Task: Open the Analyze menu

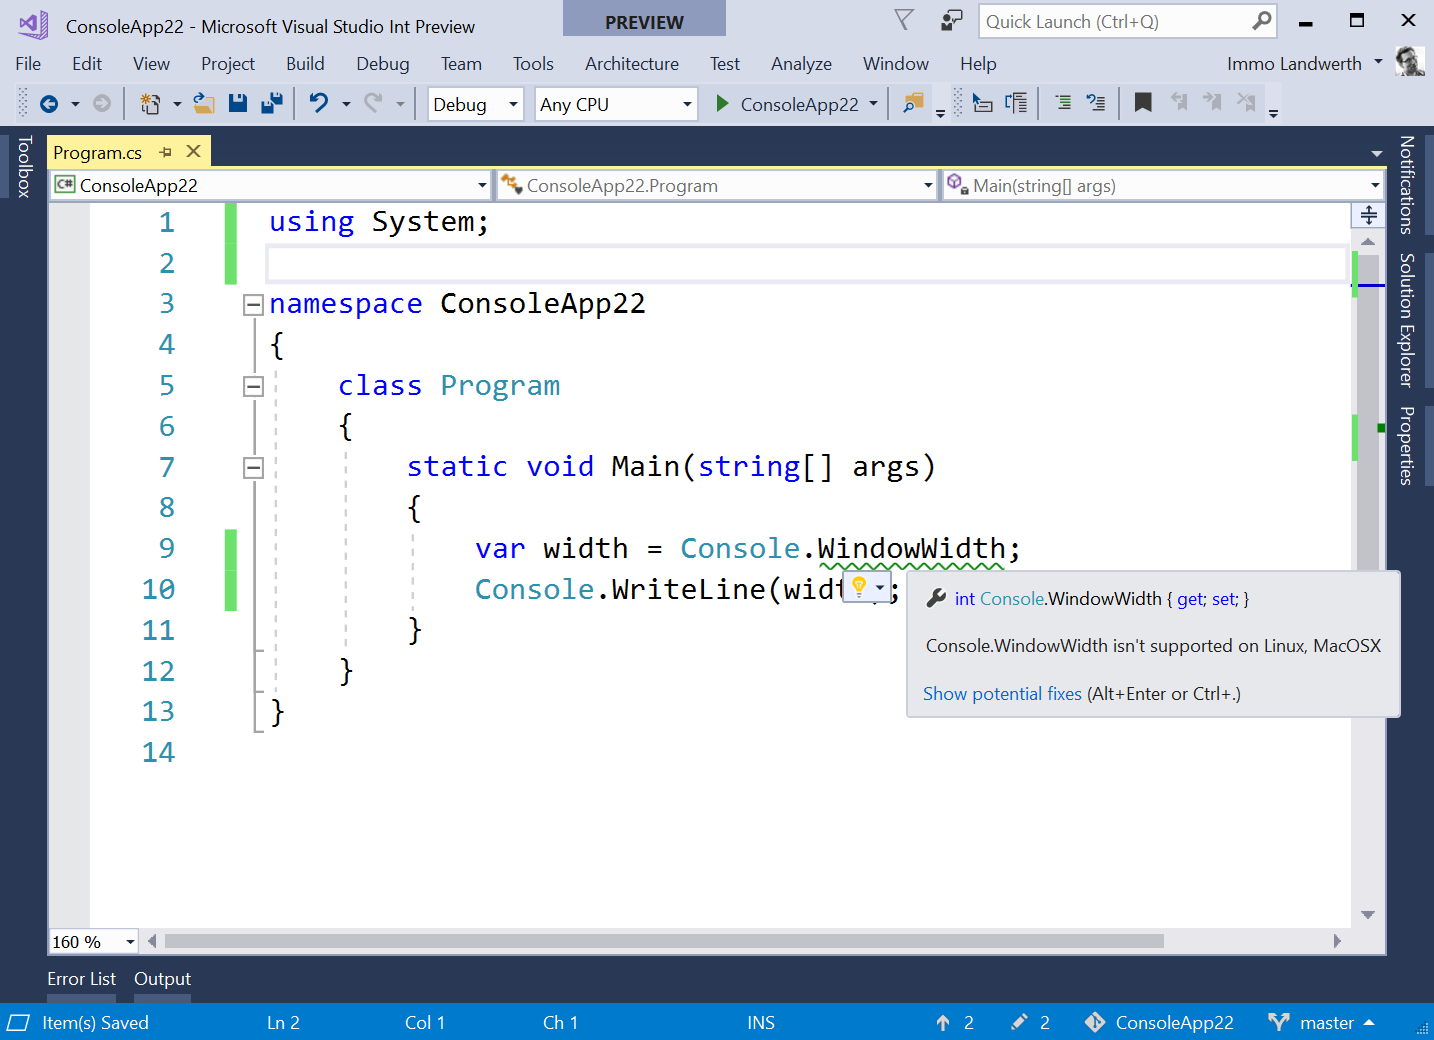Action: click(x=801, y=63)
